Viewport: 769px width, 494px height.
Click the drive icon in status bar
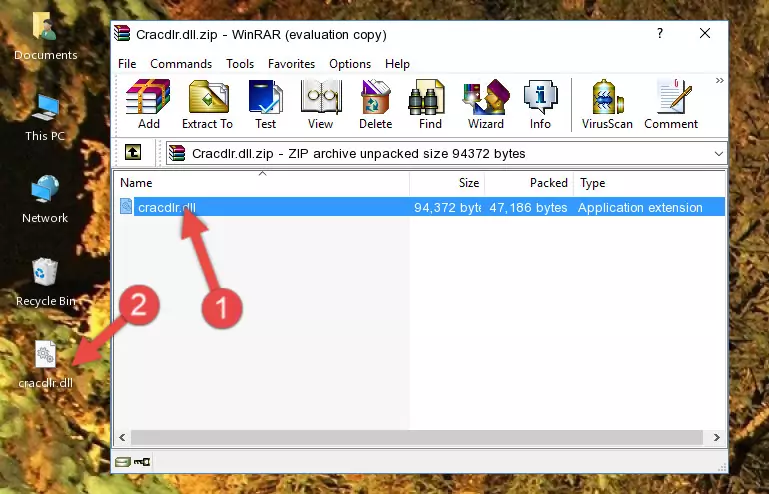pyautogui.click(x=123, y=462)
